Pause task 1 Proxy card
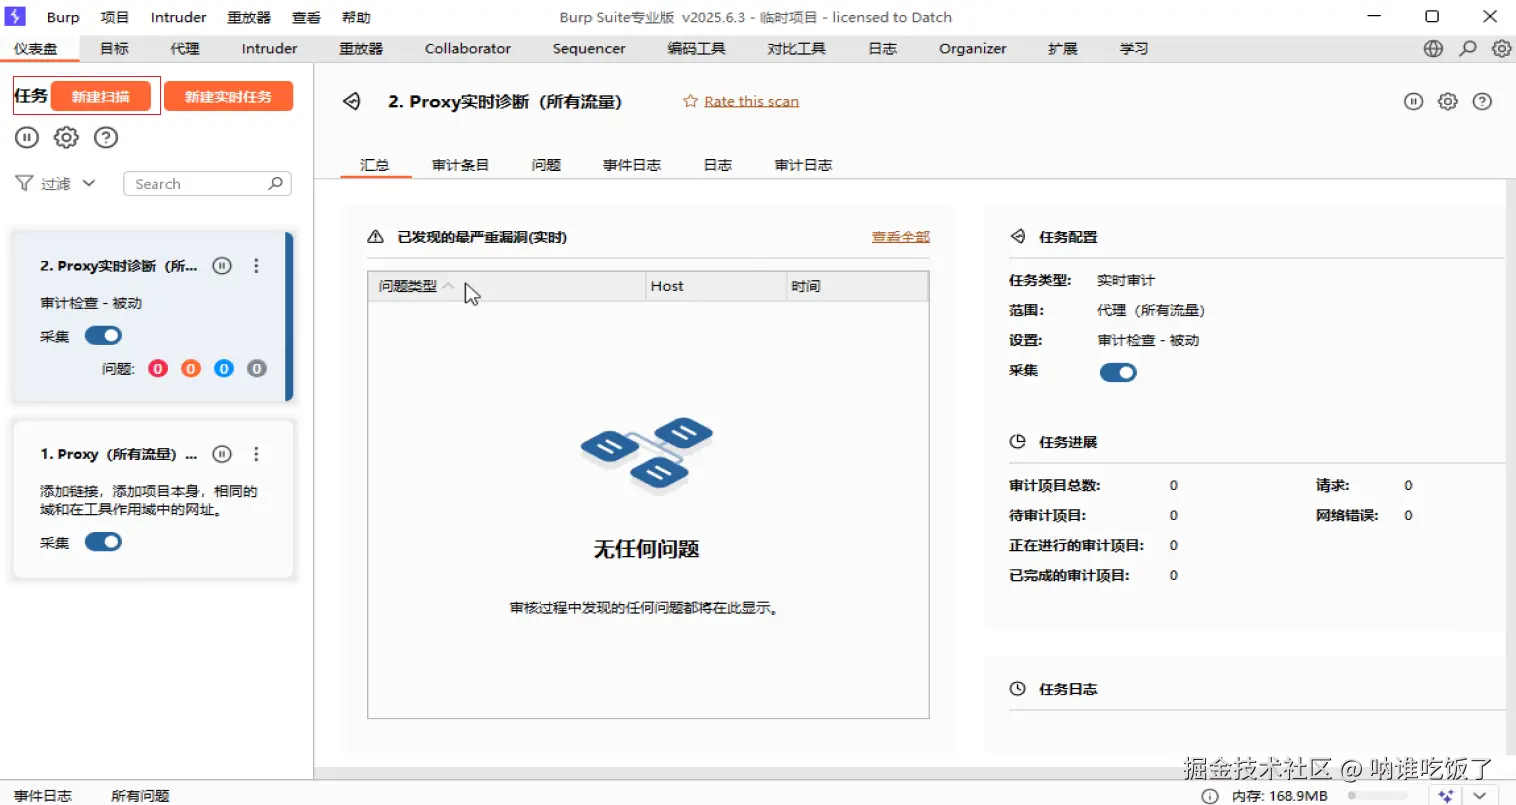 (x=222, y=454)
